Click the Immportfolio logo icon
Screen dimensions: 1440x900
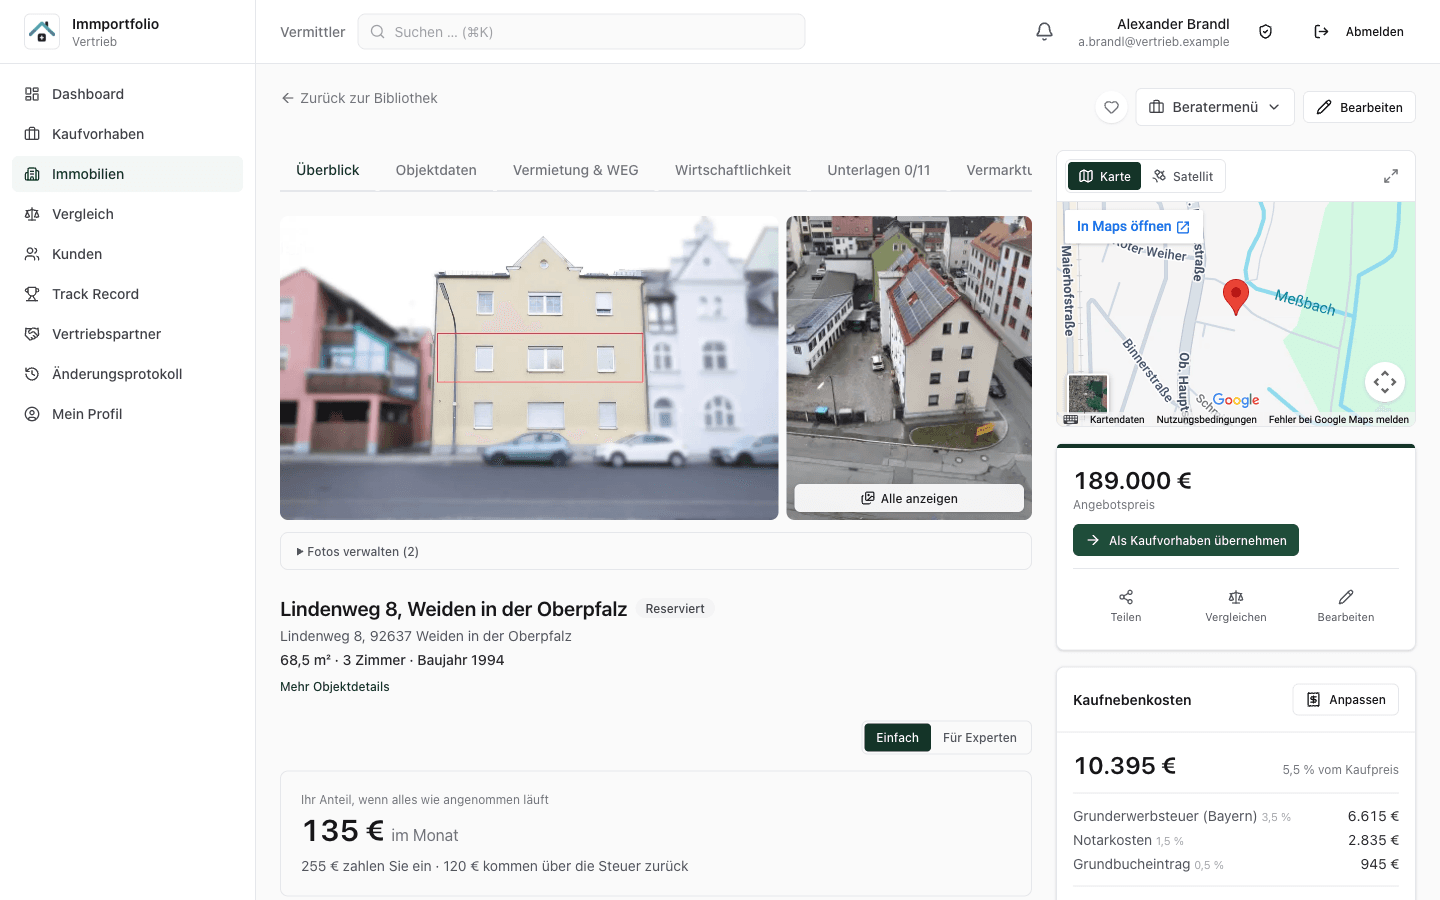tap(42, 32)
